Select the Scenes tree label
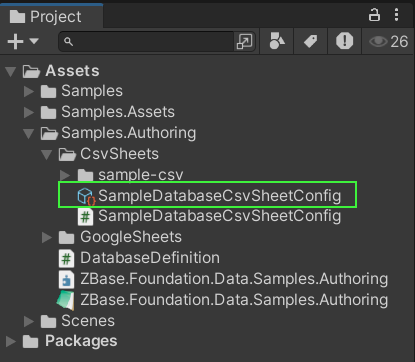 88,321
